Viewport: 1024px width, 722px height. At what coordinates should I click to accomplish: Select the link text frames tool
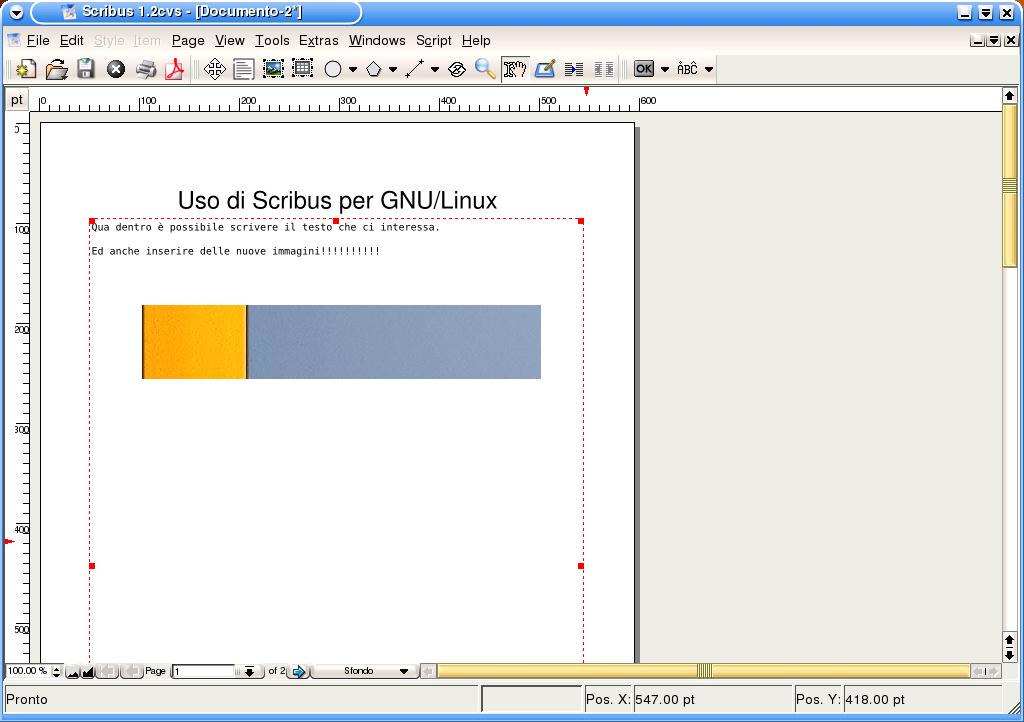click(x=574, y=69)
